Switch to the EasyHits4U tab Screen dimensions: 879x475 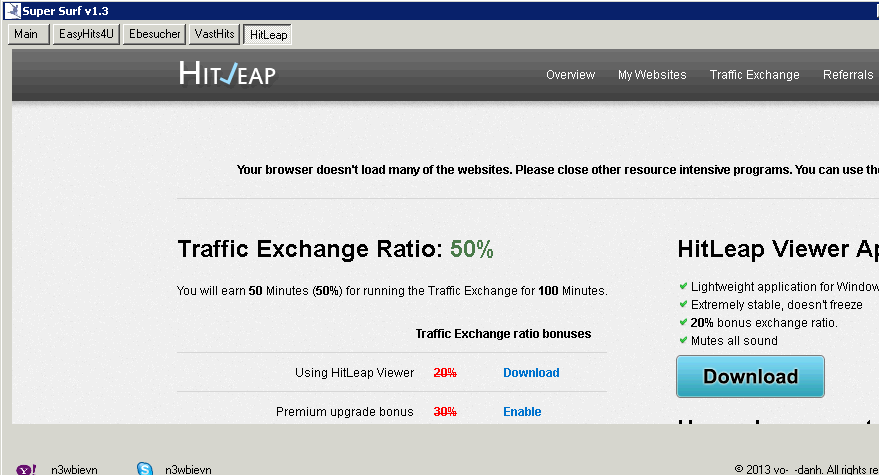[86, 34]
